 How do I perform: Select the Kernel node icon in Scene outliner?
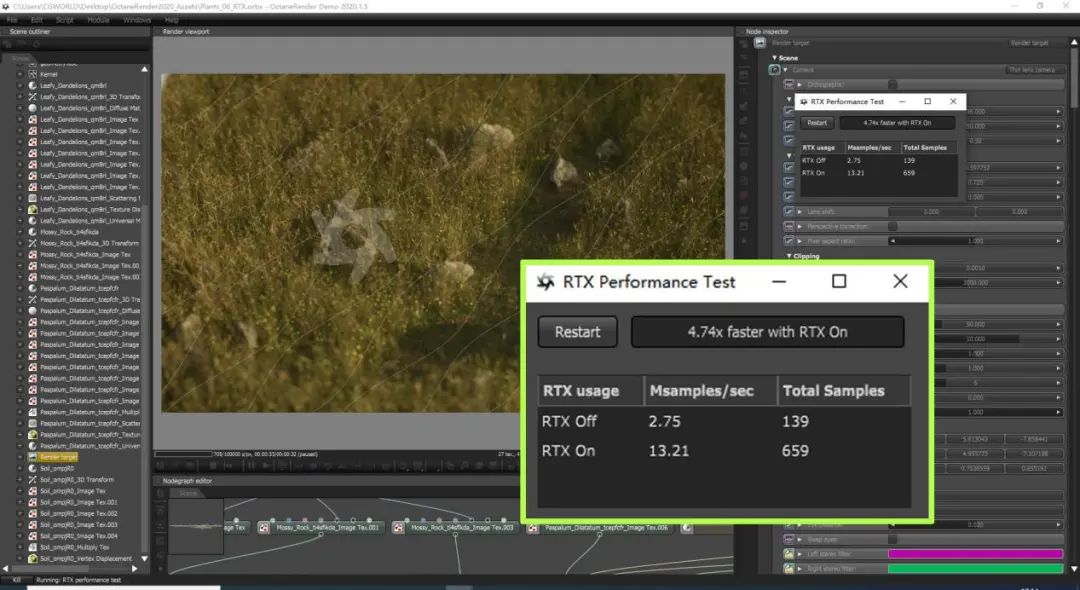pos(32,74)
